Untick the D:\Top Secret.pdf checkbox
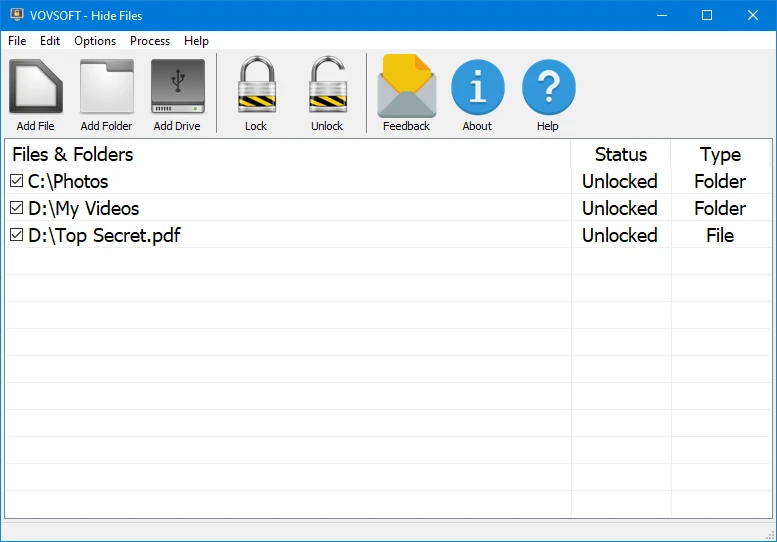Image resolution: width=777 pixels, height=542 pixels. [x=16, y=235]
